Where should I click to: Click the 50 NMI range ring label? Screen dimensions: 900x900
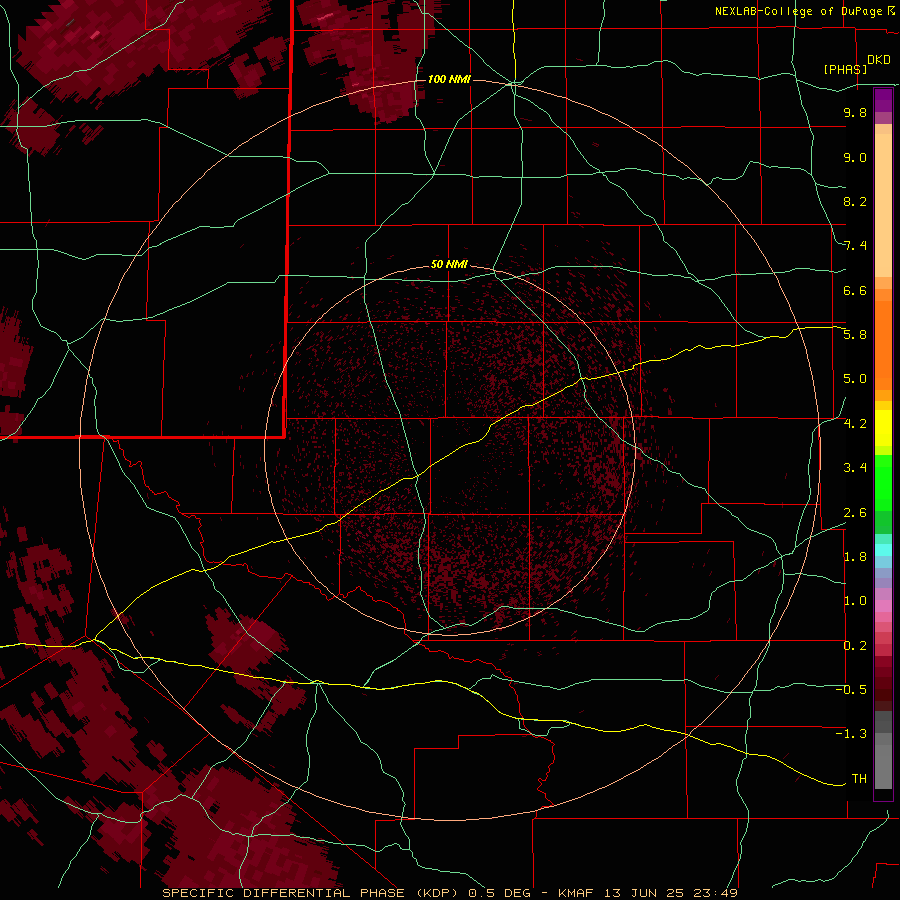[449, 265]
